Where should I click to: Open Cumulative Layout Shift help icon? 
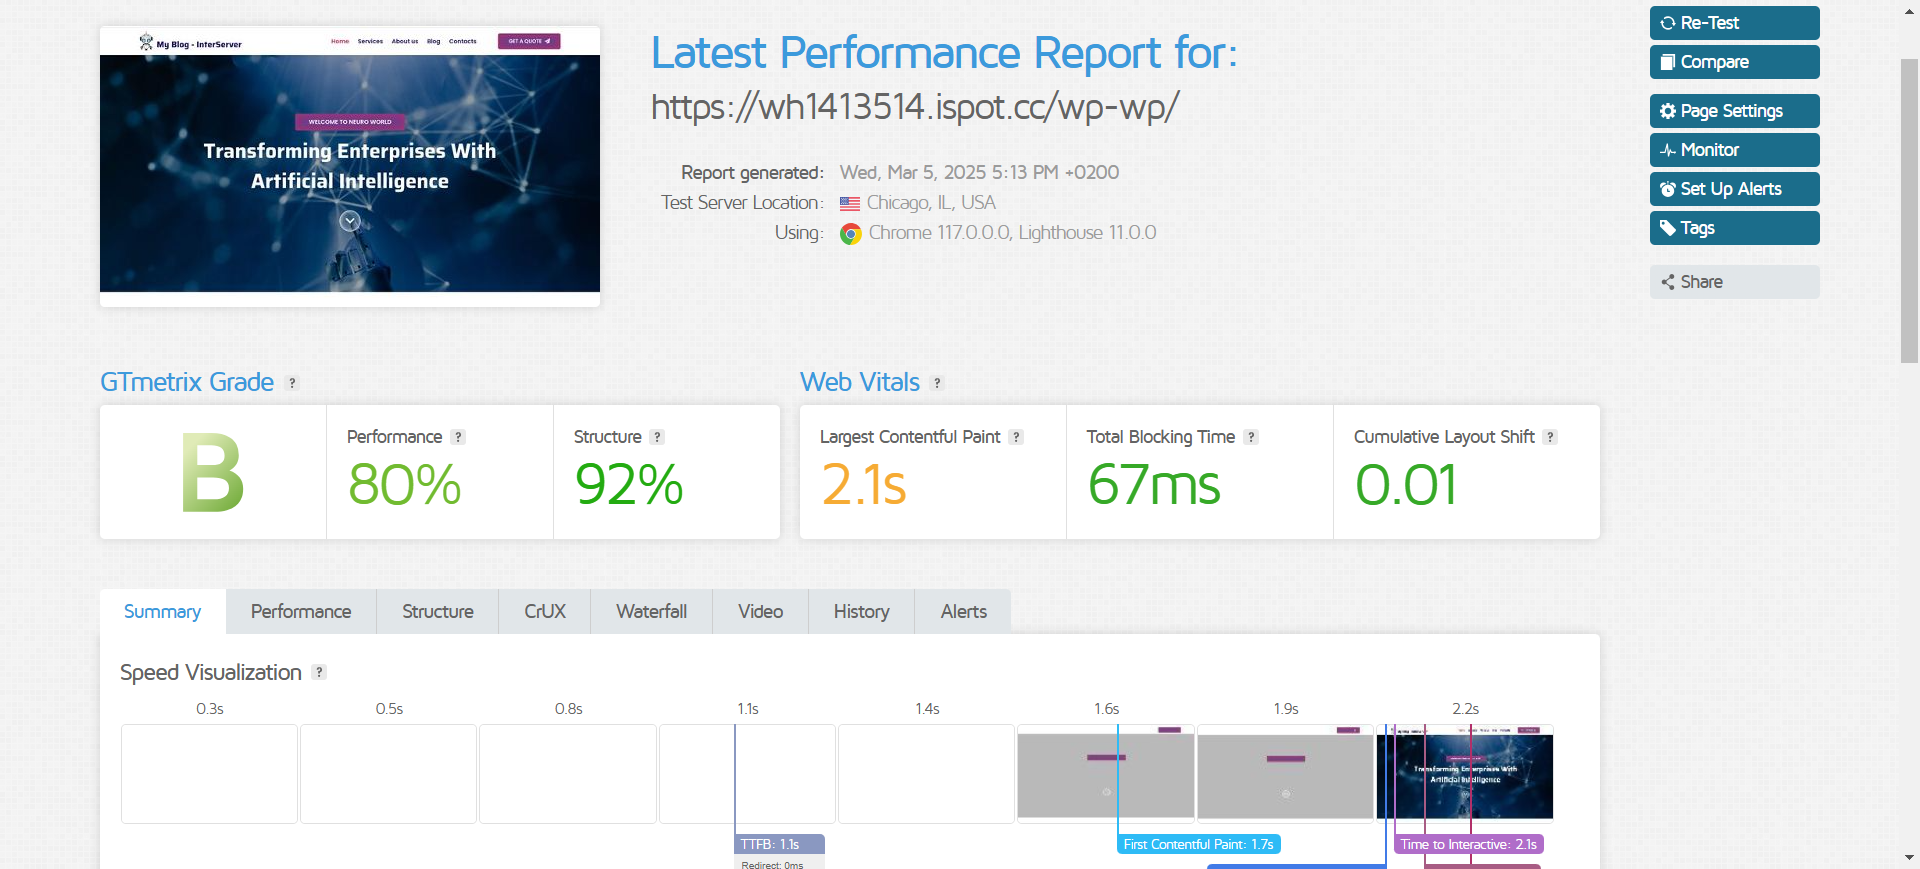pos(1550,437)
